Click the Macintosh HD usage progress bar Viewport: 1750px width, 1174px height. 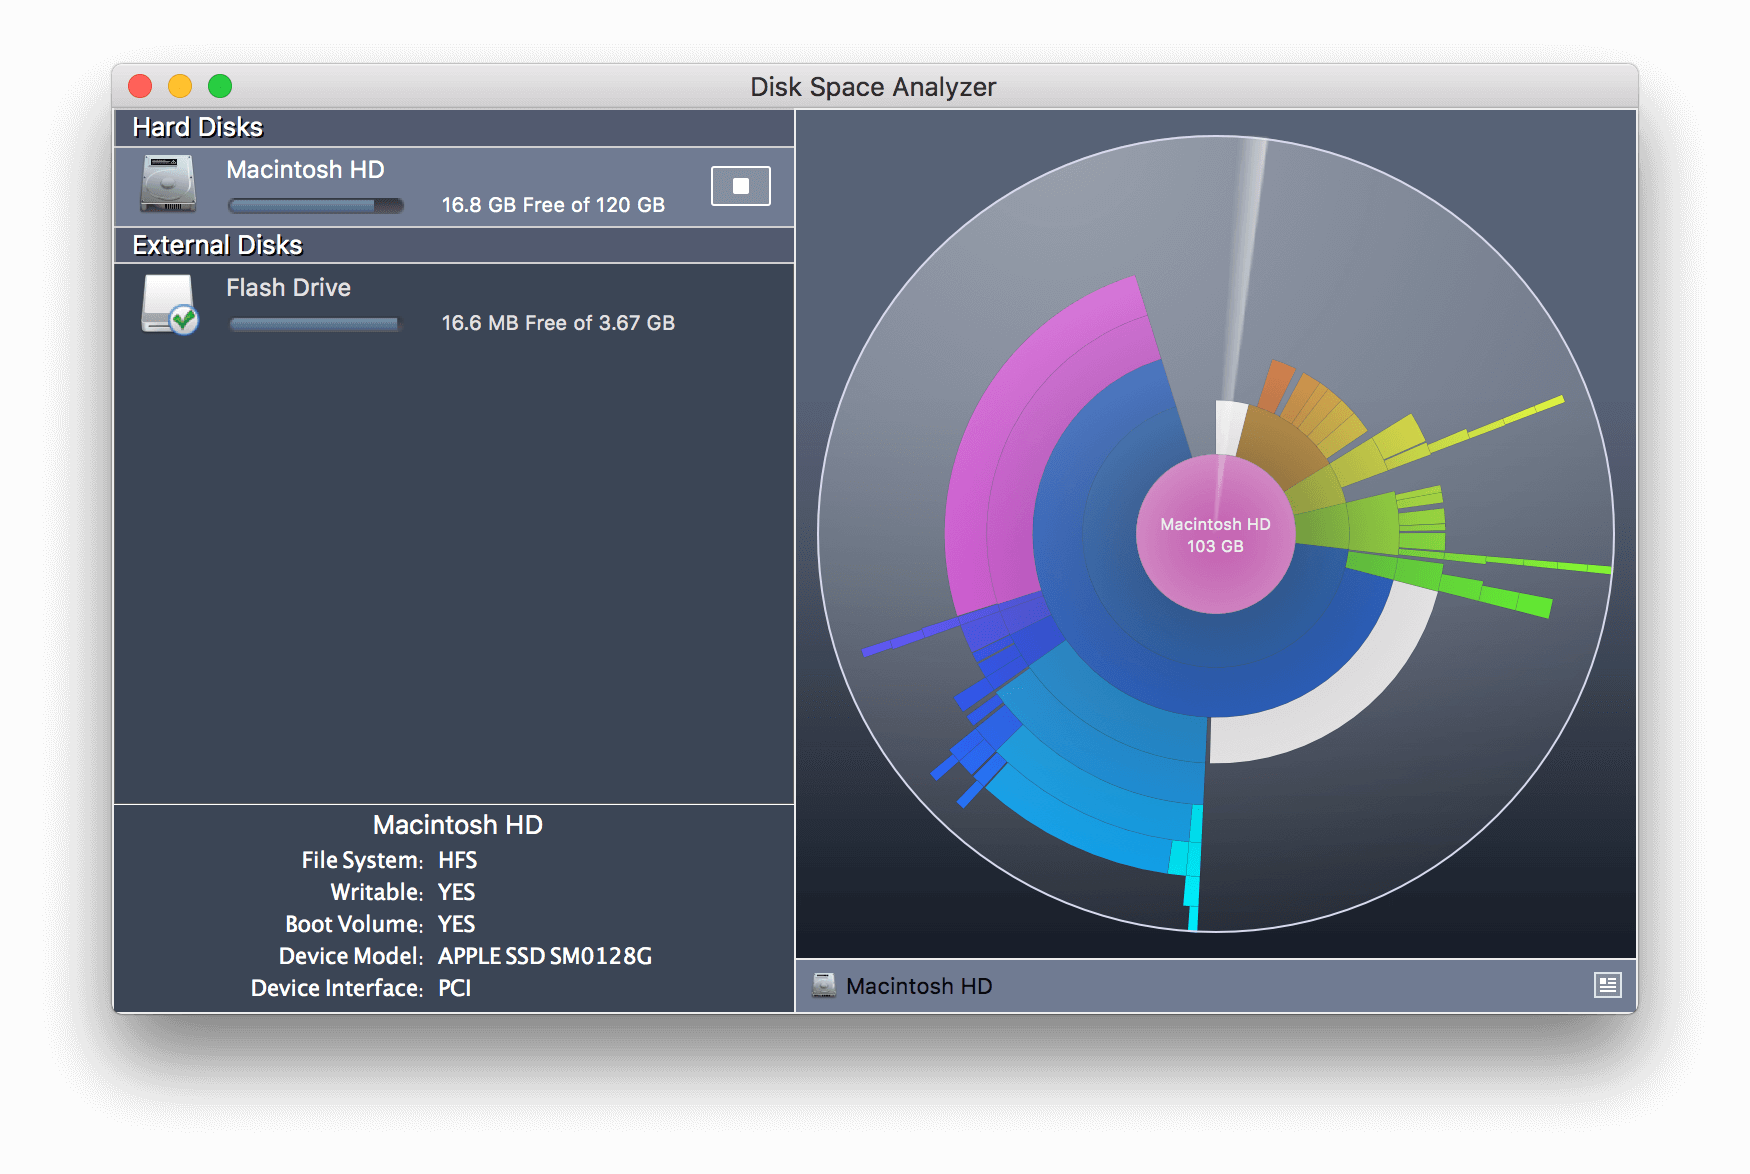click(x=316, y=206)
